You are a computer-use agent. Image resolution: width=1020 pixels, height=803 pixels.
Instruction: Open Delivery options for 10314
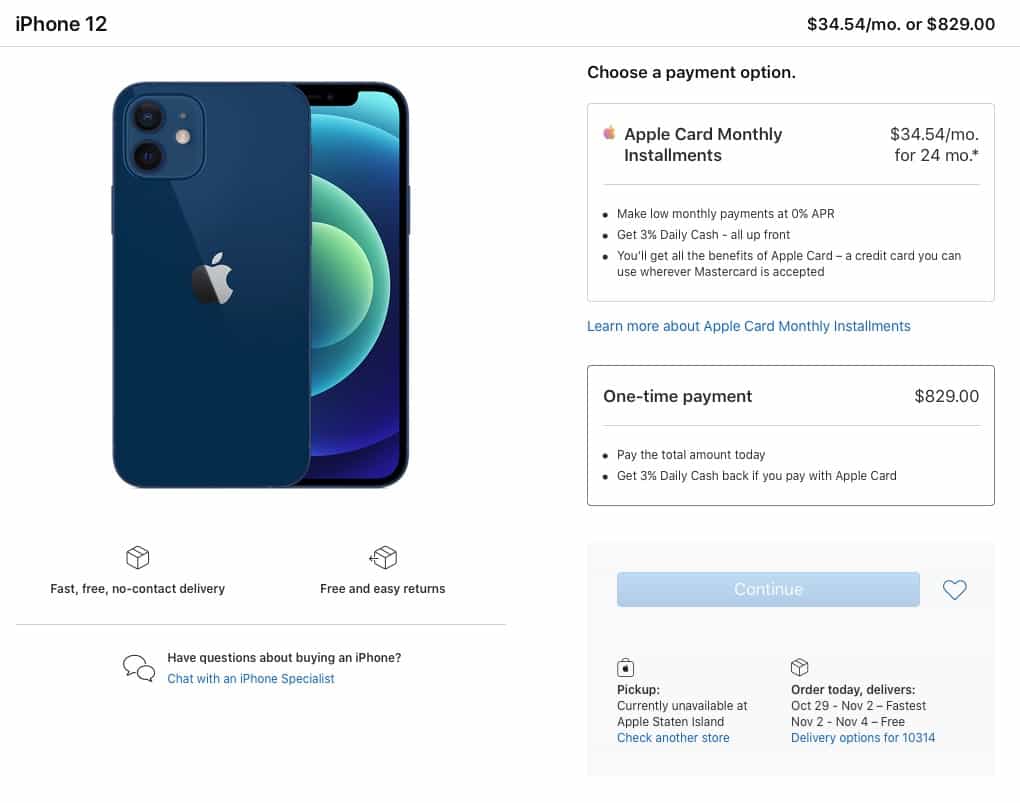coord(863,738)
